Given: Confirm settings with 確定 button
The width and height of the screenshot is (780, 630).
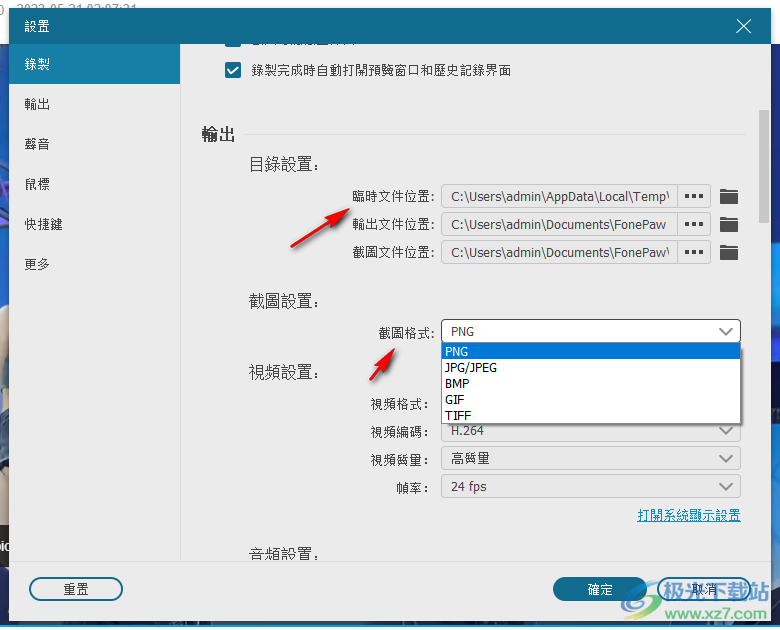Looking at the screenshot, I should point(600,589).
